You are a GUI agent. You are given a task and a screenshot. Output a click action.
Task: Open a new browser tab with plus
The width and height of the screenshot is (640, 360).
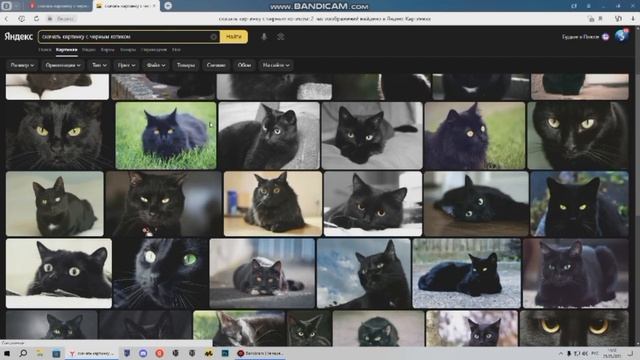(x=168, y=6)
